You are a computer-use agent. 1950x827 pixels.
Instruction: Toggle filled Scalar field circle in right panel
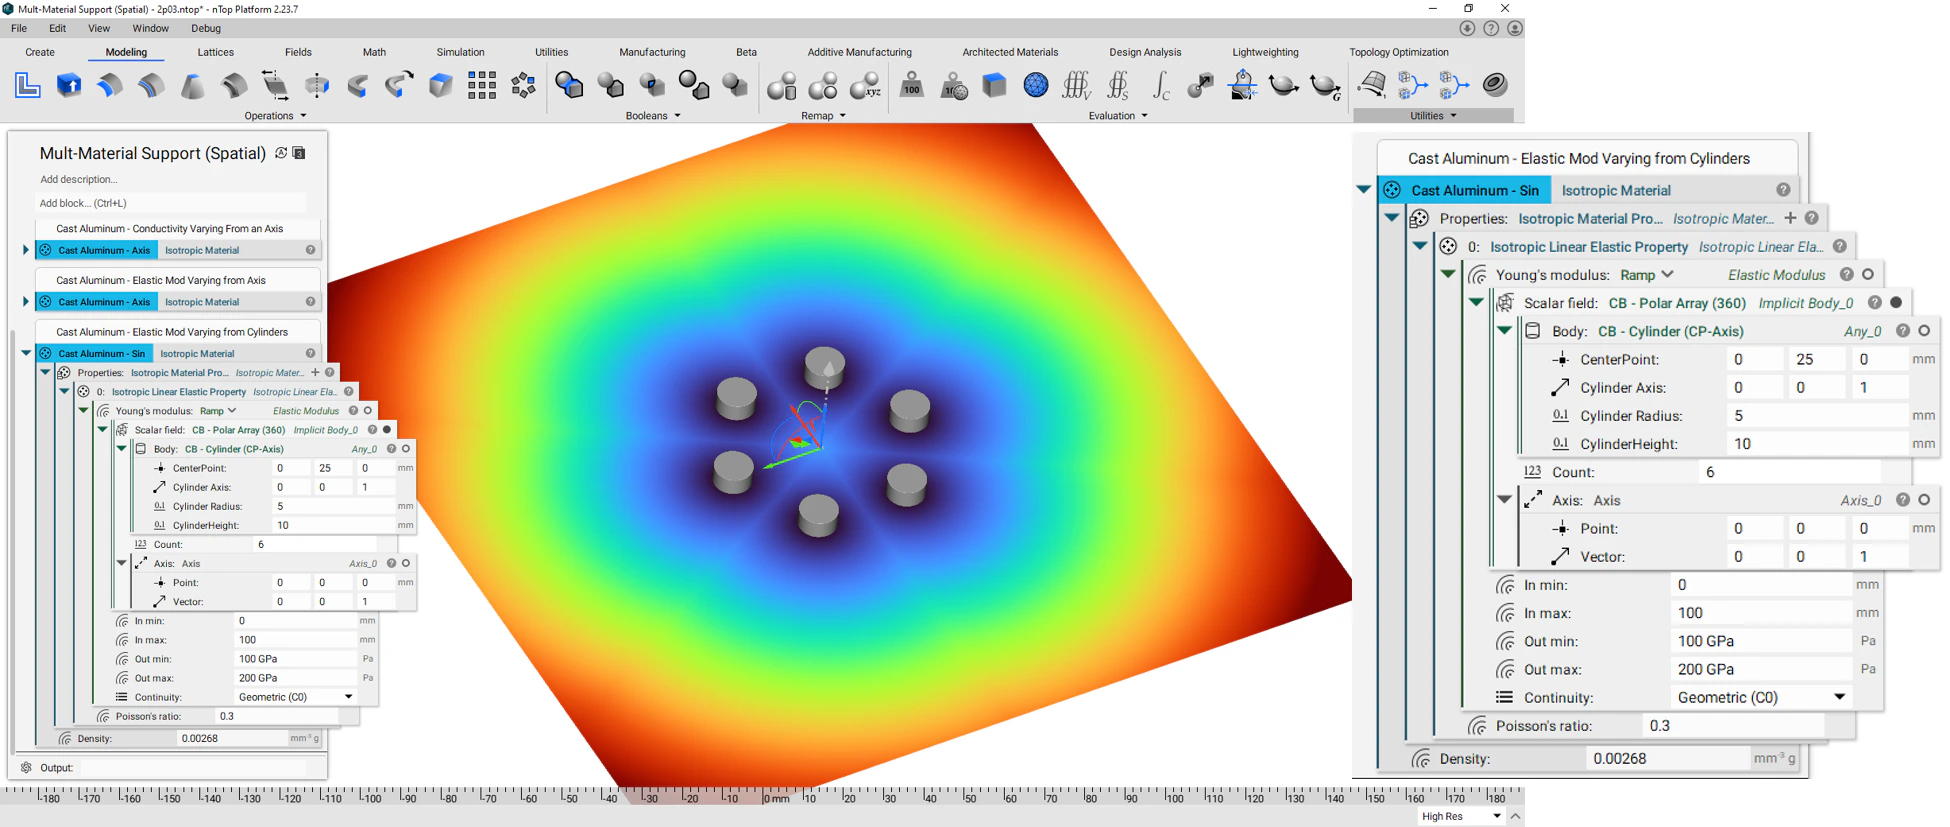pos(1896,302)
